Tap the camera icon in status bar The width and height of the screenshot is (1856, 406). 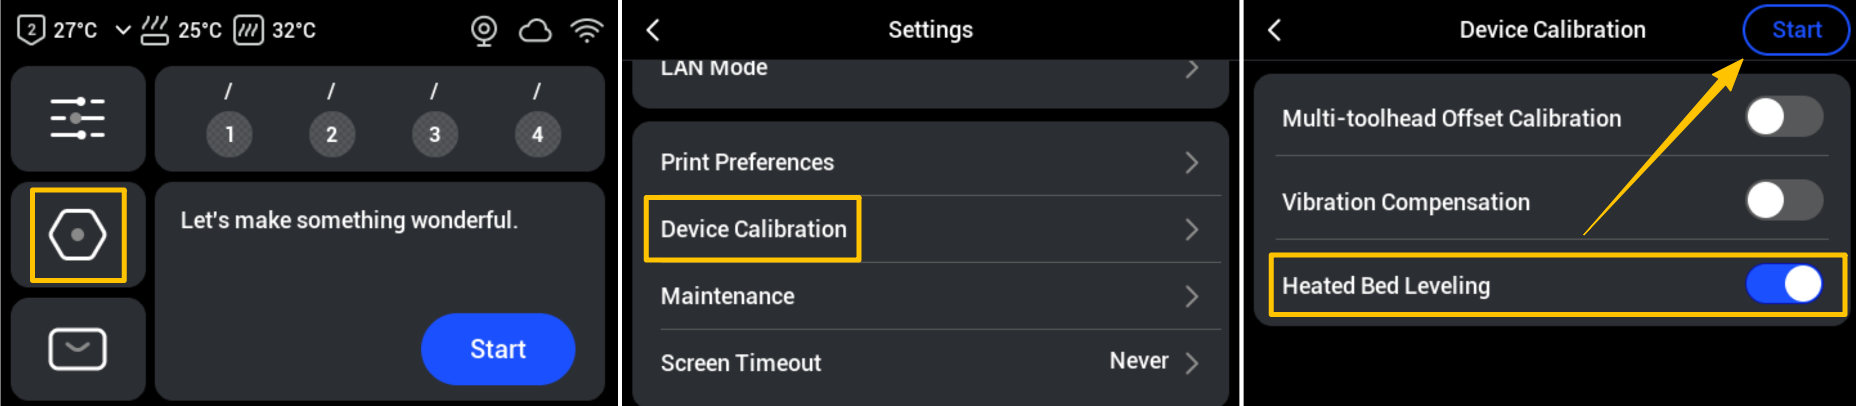[484, 31]
